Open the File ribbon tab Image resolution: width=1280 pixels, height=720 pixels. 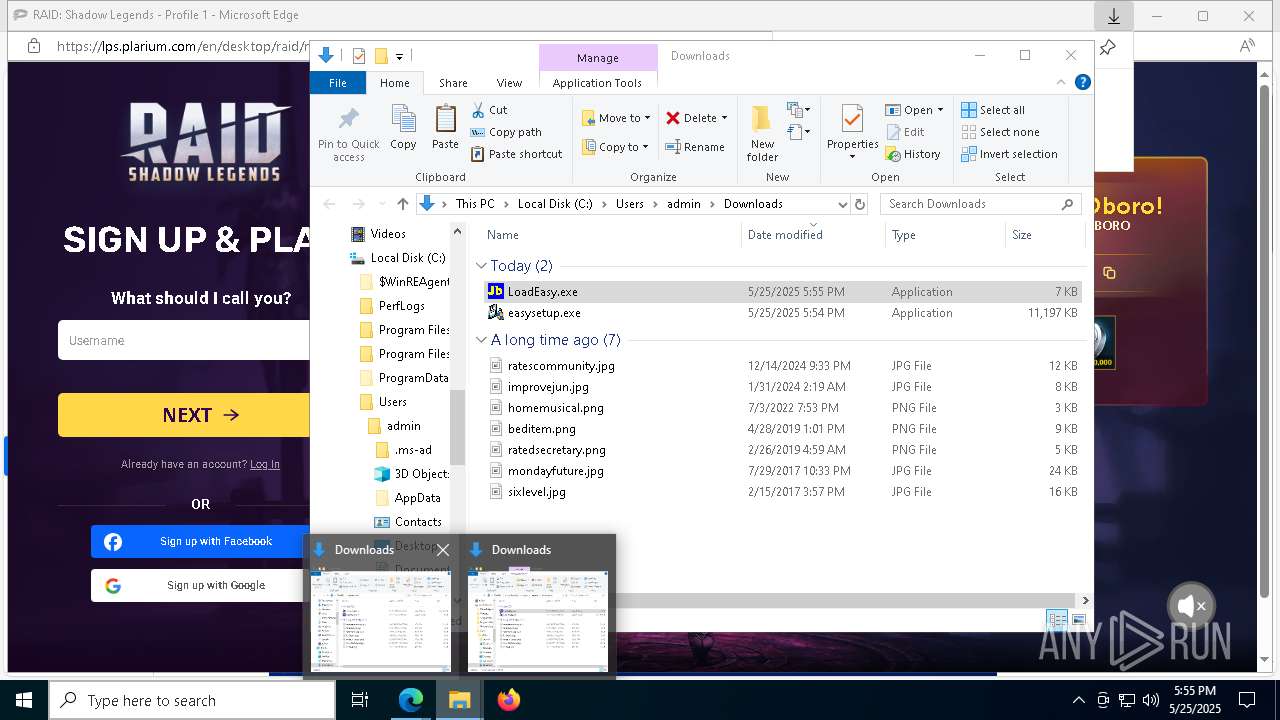click(x=338, y=83)
